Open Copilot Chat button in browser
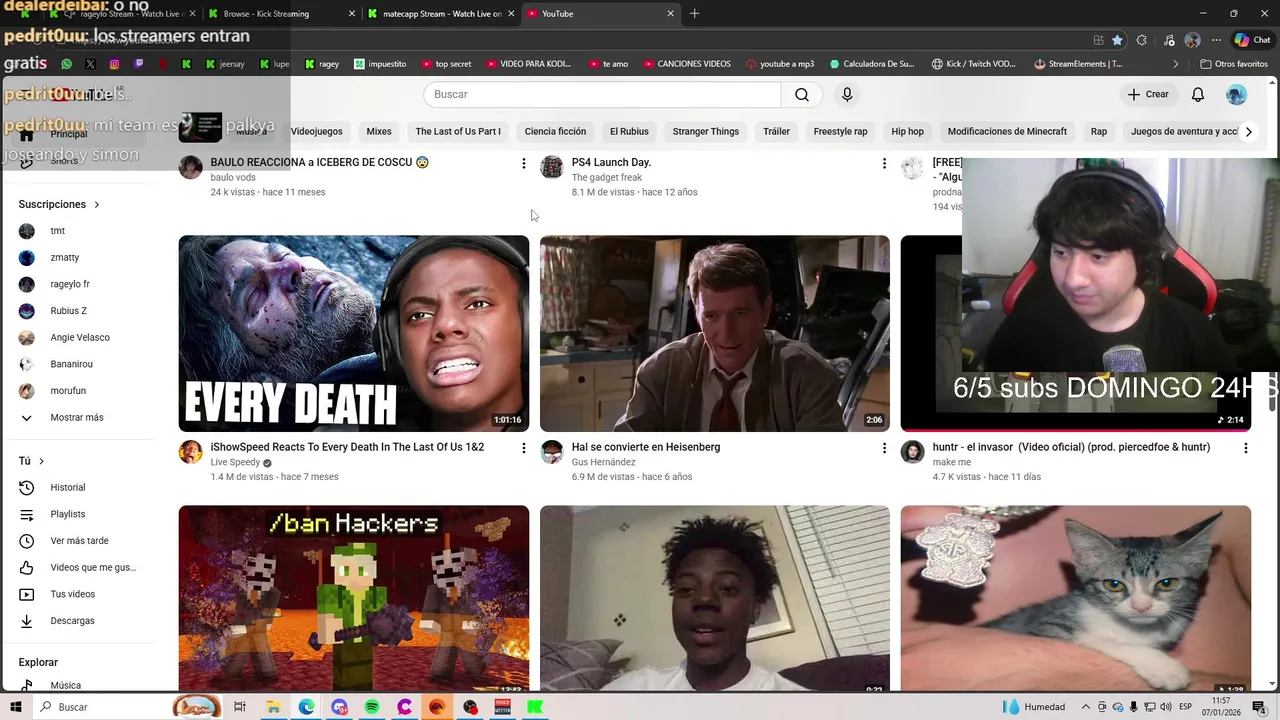The width and height of the screenshot is (1280, 720). pos(1252,40)
